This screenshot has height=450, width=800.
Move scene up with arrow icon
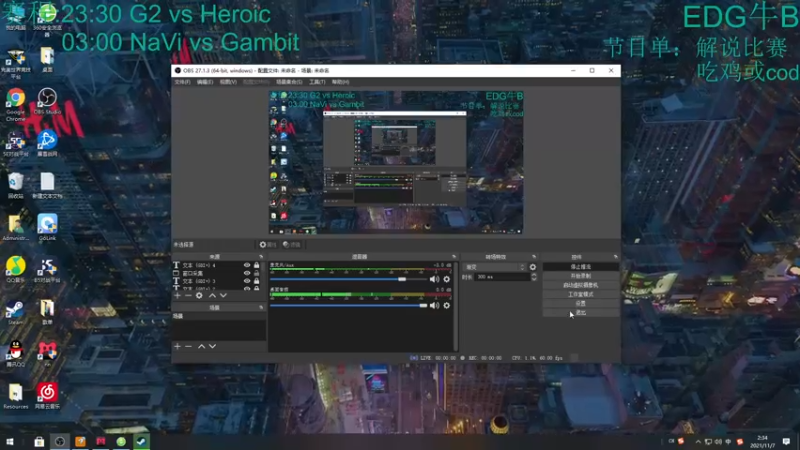202,346
